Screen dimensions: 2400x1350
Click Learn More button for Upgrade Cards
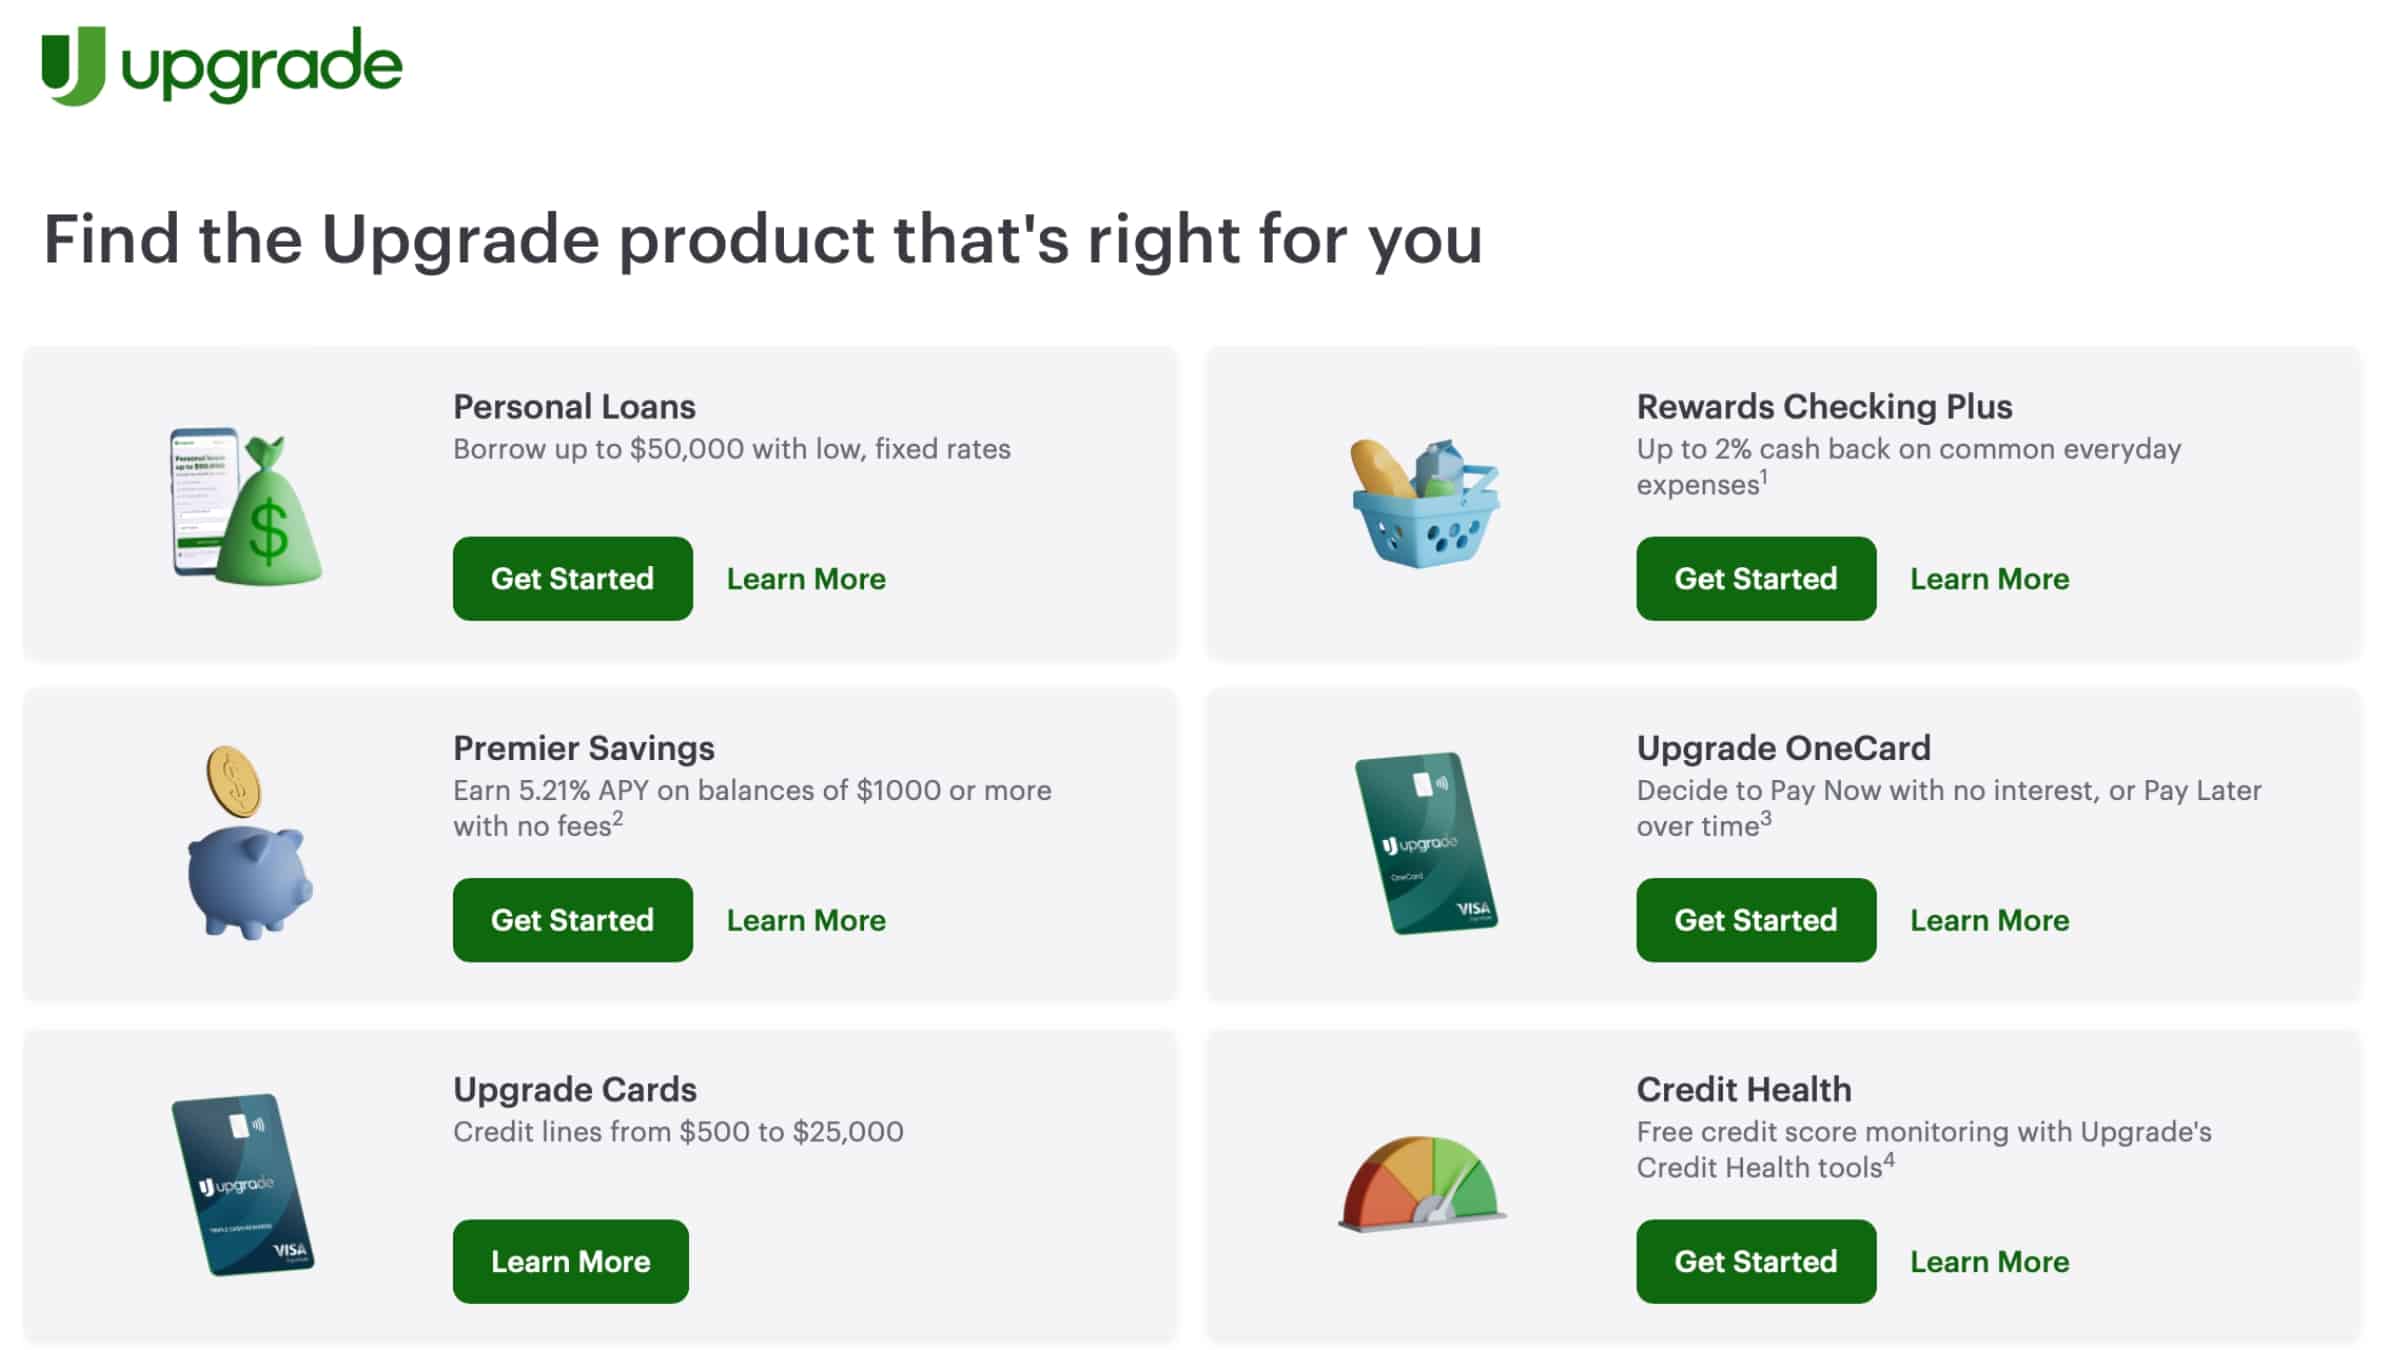coord(571,1261)
